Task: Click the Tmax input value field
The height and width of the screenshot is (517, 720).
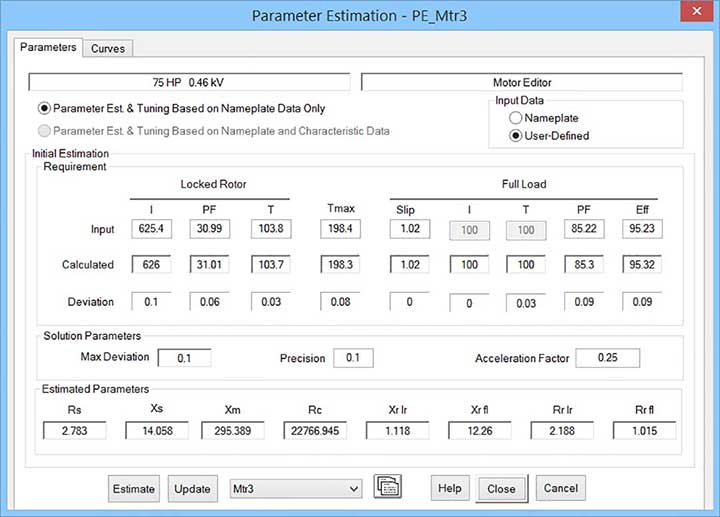Action: 341,229
